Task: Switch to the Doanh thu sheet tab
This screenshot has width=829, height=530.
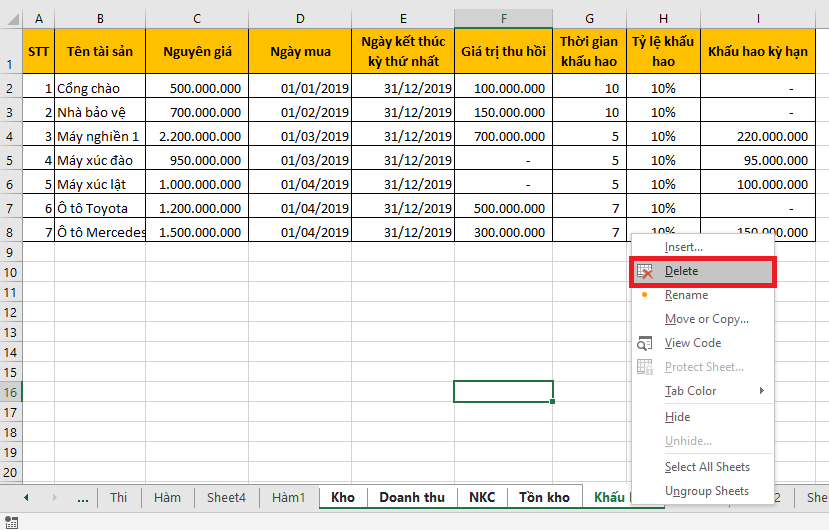Action: point(412,497)
